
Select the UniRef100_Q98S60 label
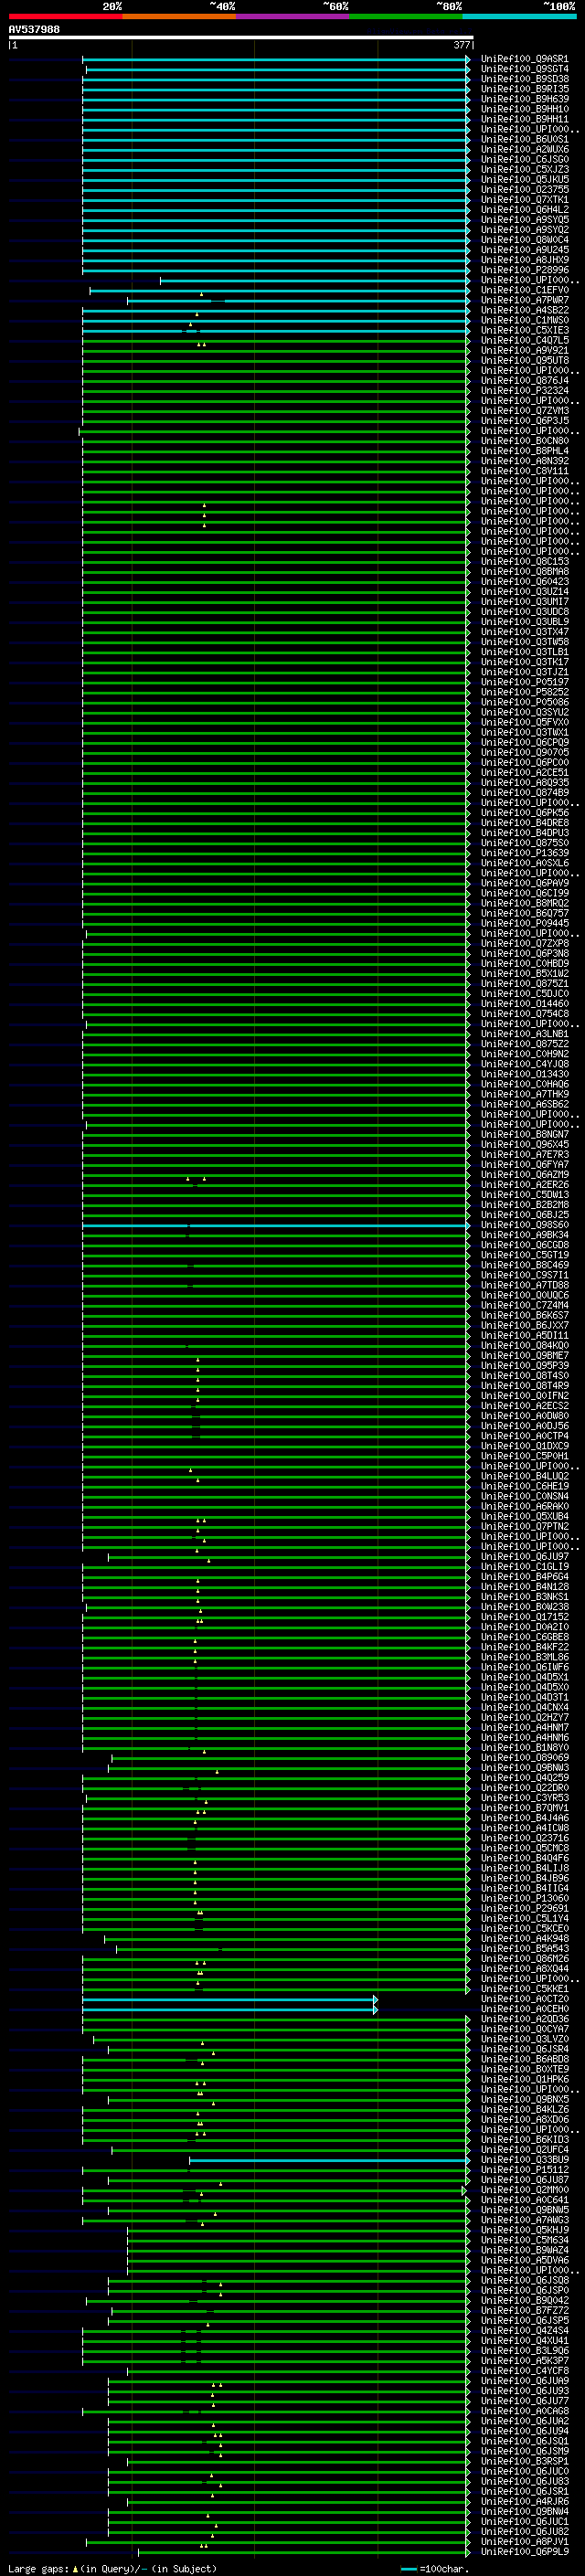tap(525, 1225)
